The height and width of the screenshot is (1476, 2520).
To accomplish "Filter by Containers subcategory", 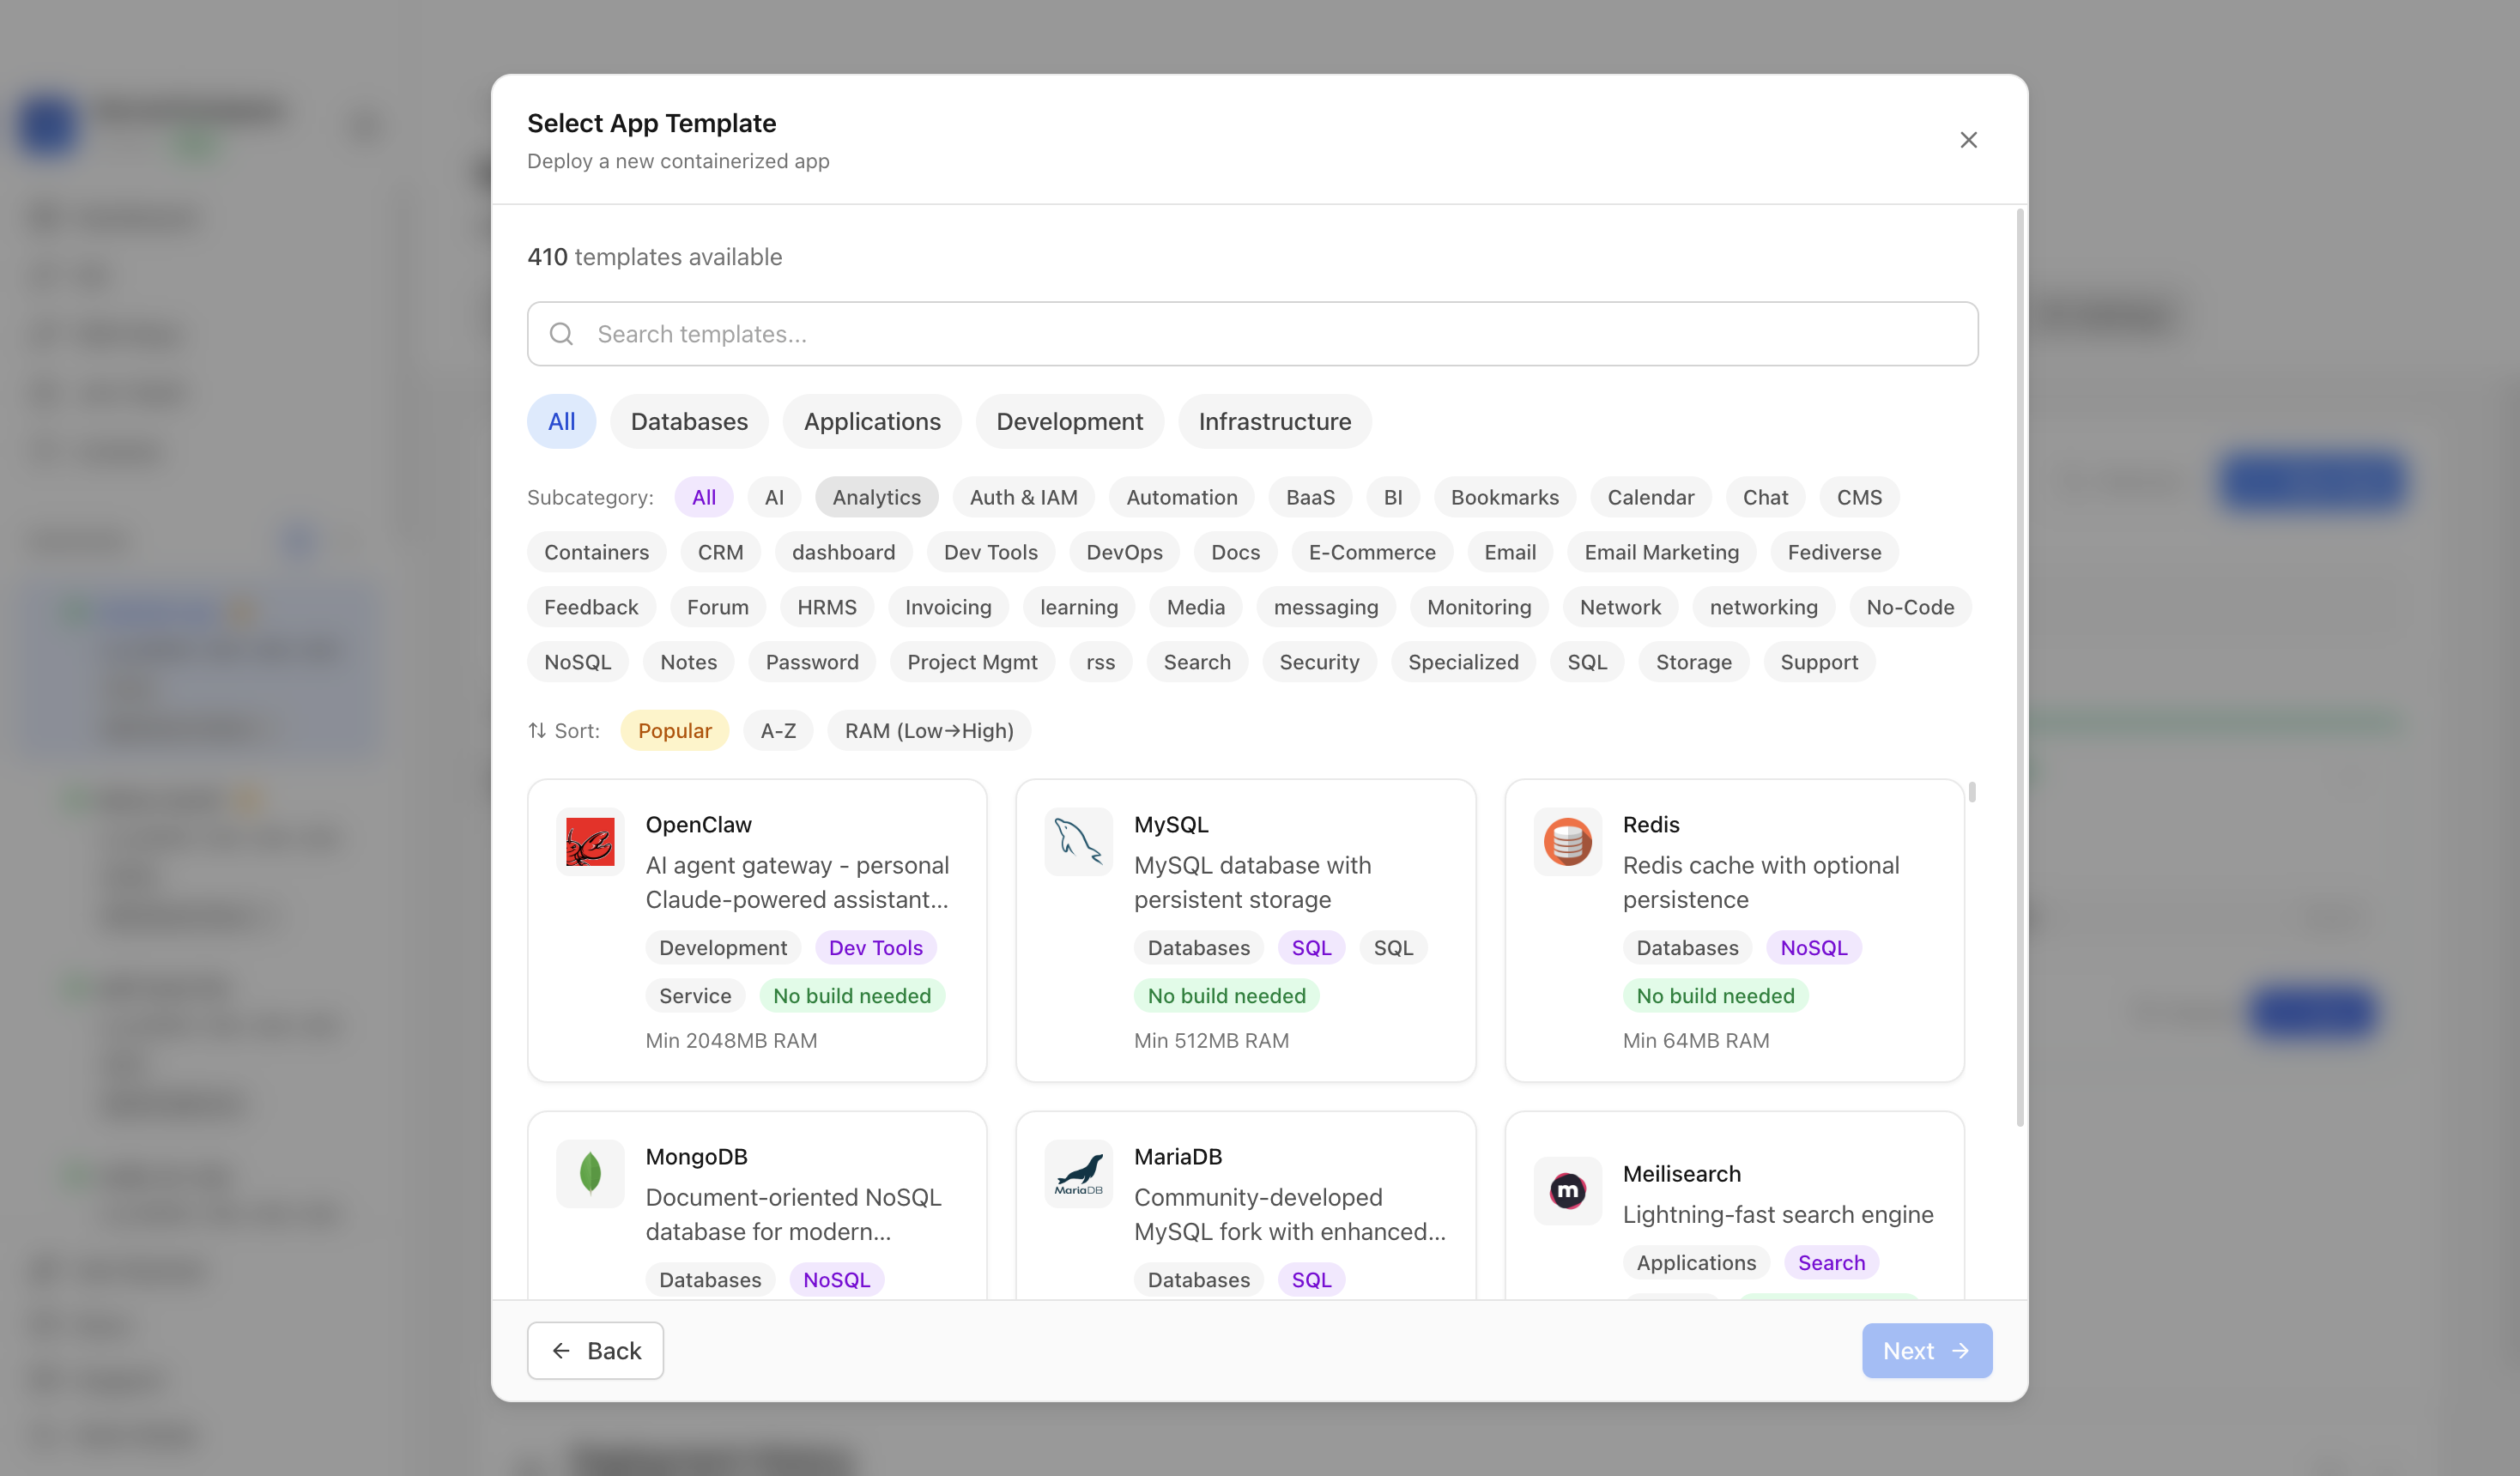I will (596, 552).
